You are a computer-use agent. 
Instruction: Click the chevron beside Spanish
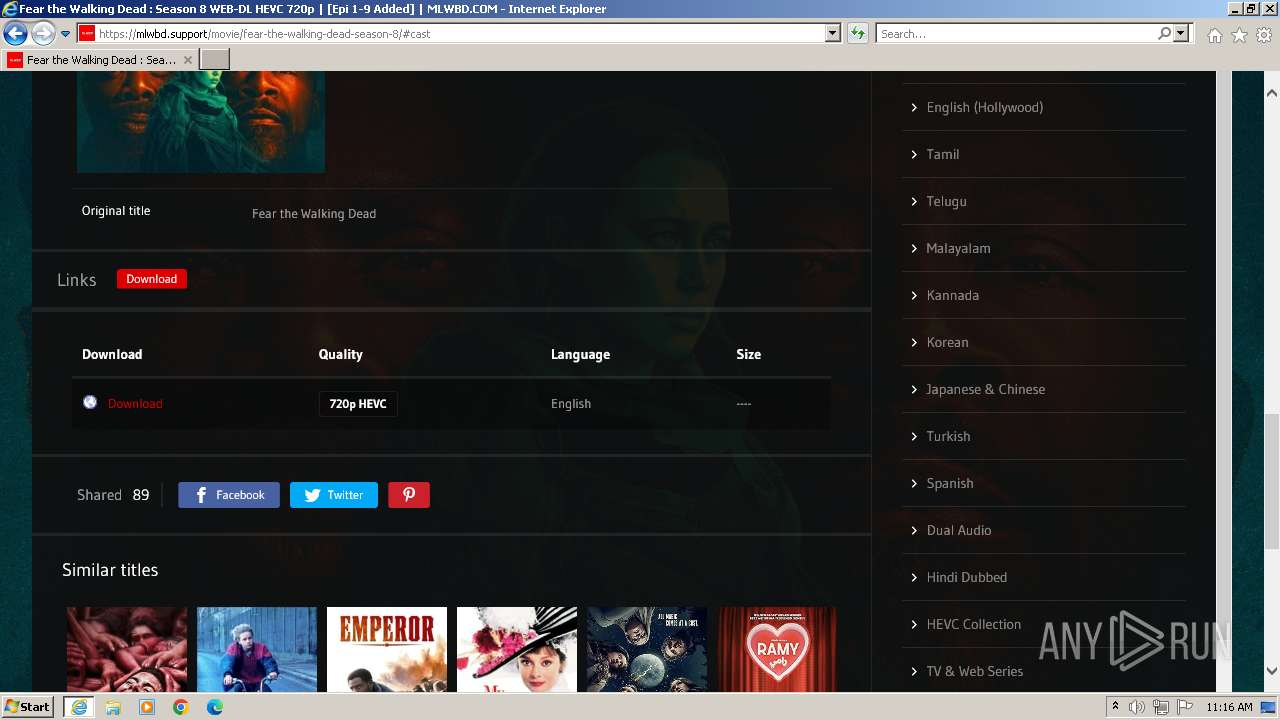[914, 483]
